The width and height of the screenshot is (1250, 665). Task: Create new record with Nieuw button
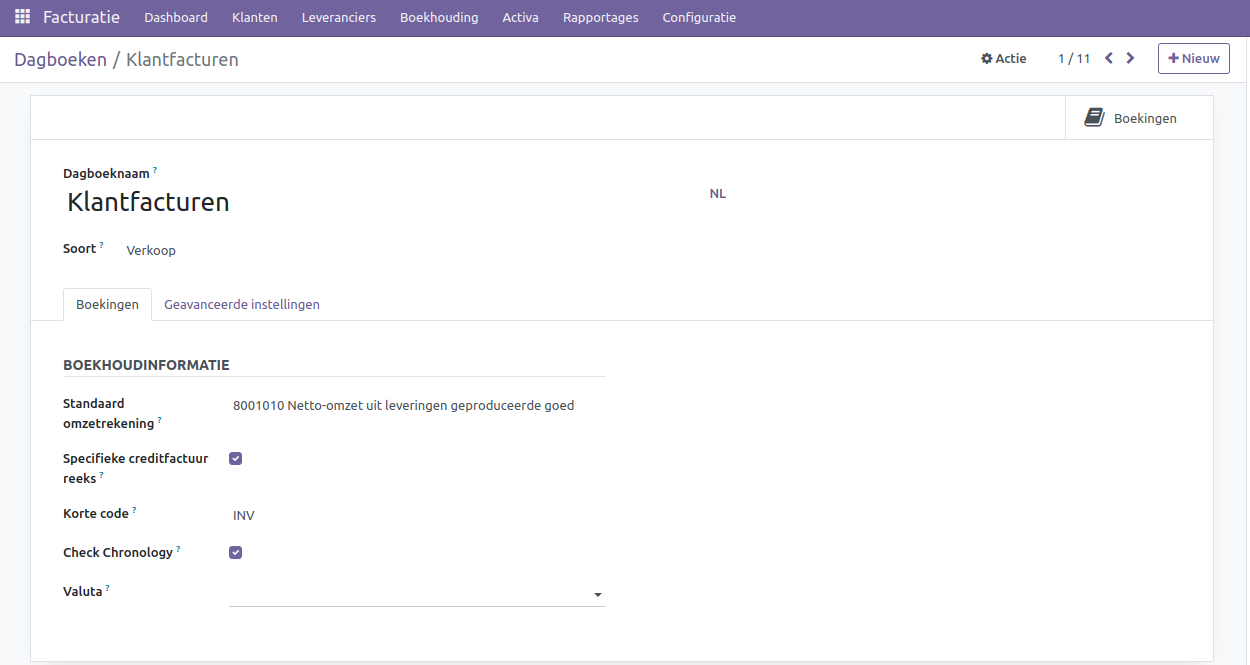[x=1193, y=59]
